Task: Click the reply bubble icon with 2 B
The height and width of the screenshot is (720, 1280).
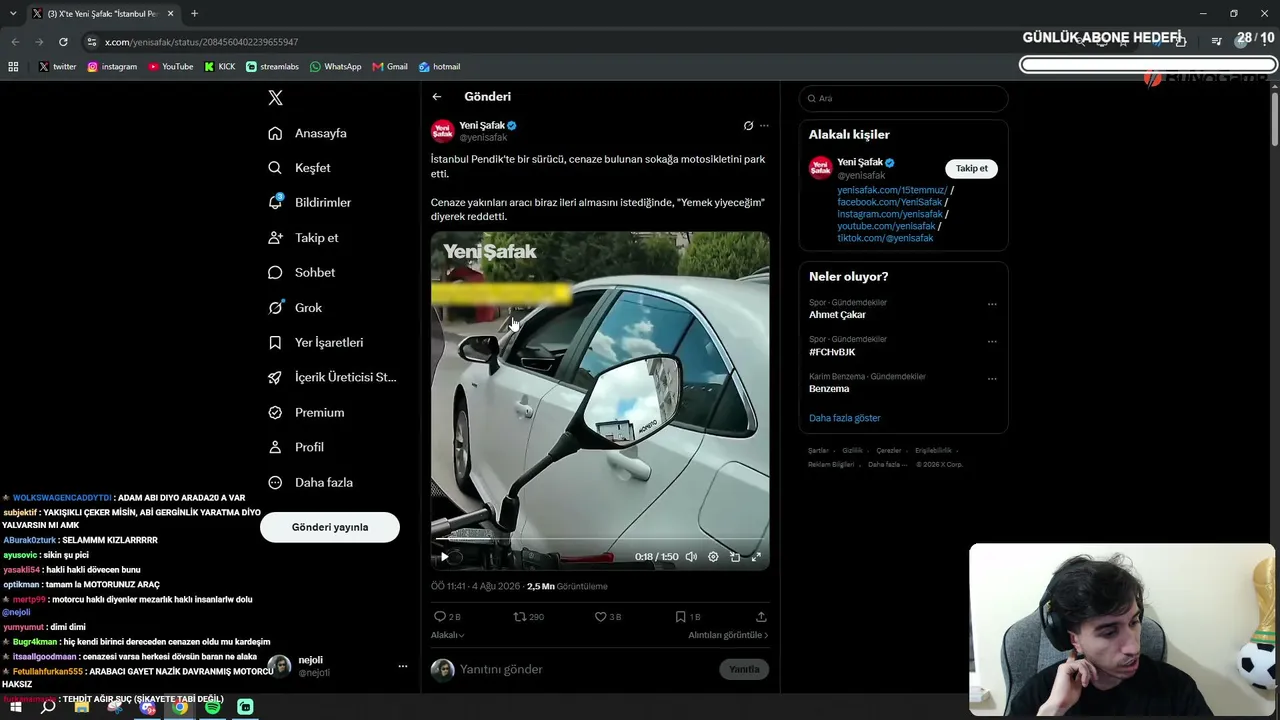Action: (x=440, y=617)
